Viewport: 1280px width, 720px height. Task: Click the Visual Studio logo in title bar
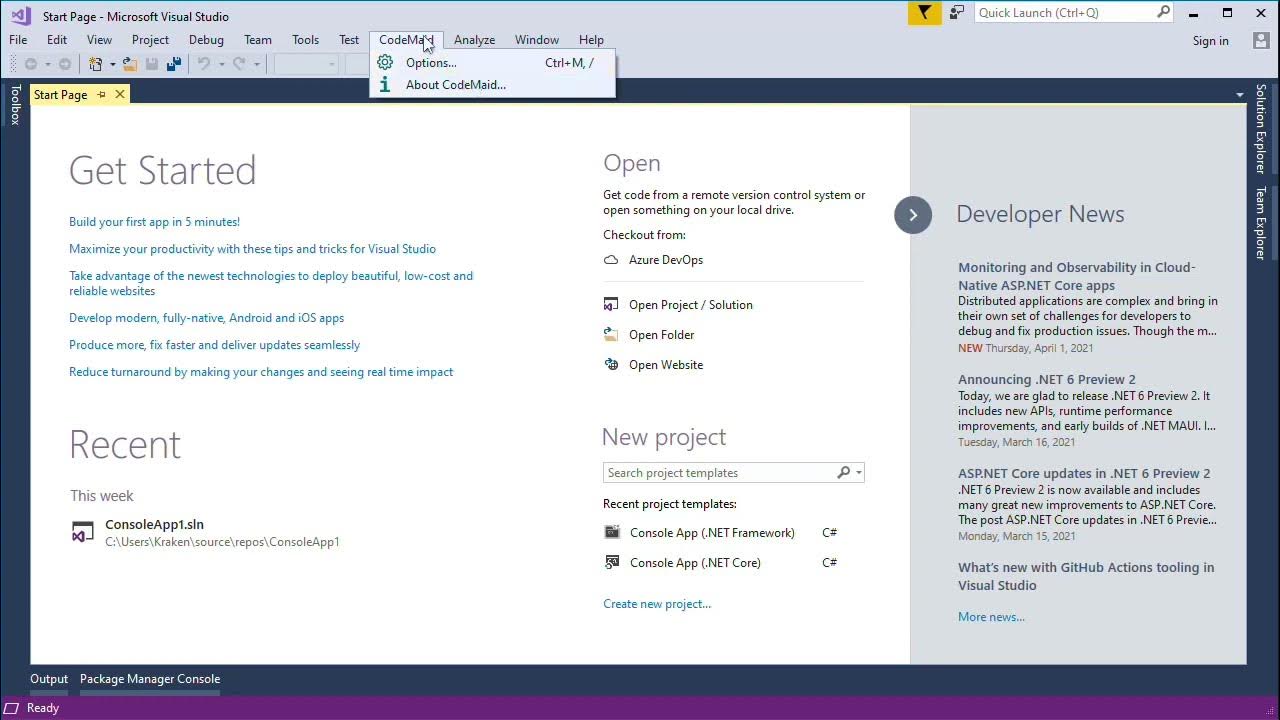pyautogui.click(x=21, y=15)
